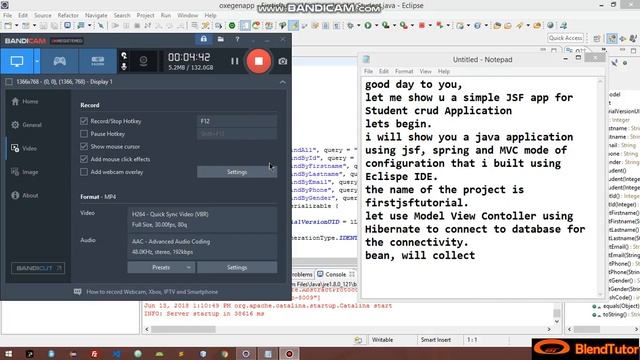Open Eclipse Navigate menu
This screenshot has width=640, height=360.
click(96, 15)
